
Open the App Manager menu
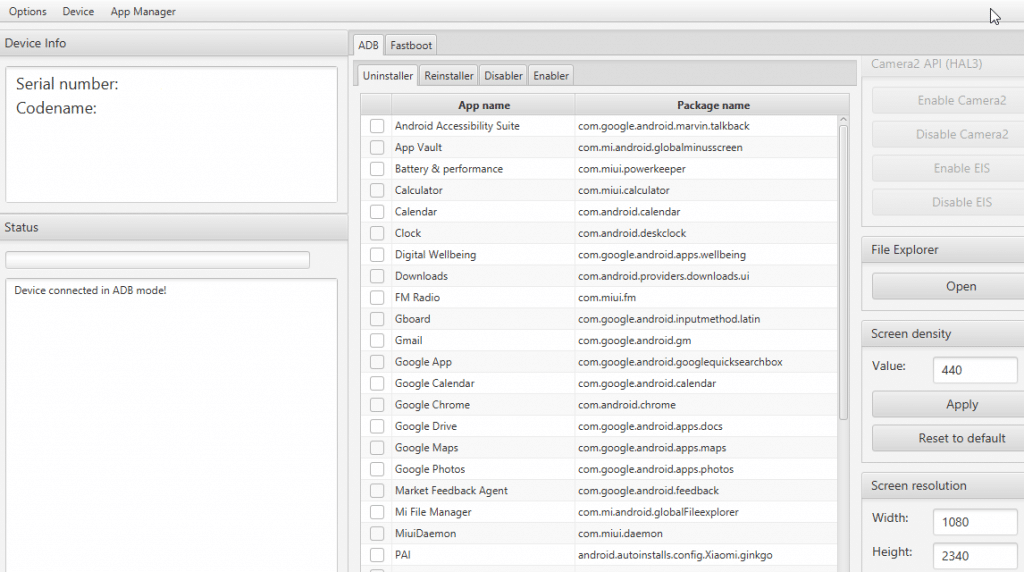pyautogui.click(x=143, y=12)
